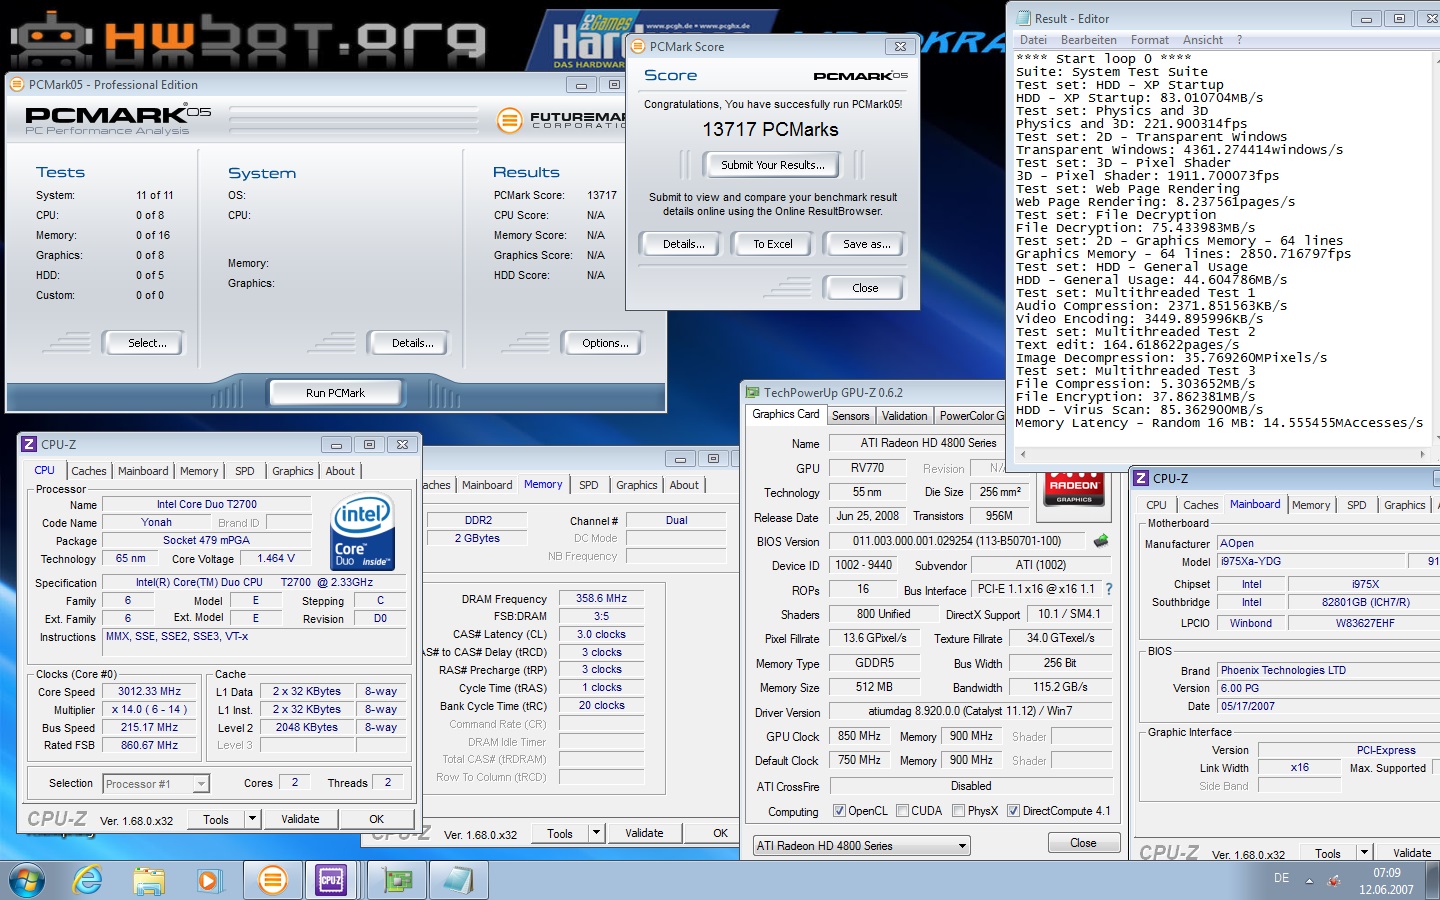Click the red system tray icon
Image resolution: width=1440 pixels, height=900 pixels.
[x=1334, y=881]
